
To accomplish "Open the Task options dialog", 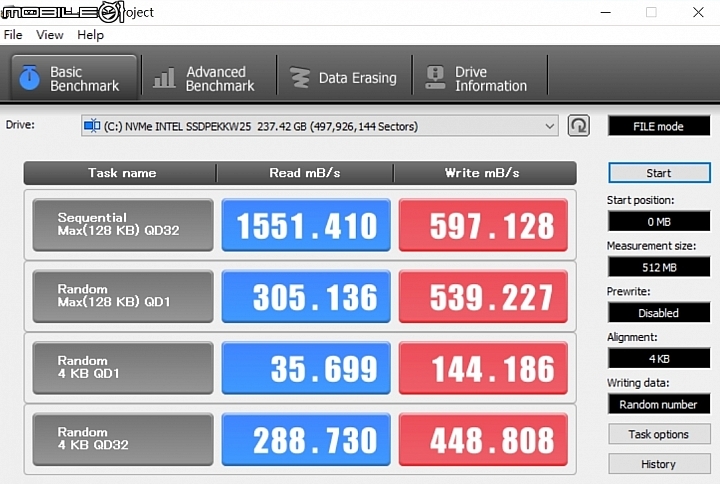I will click(659, 434).
